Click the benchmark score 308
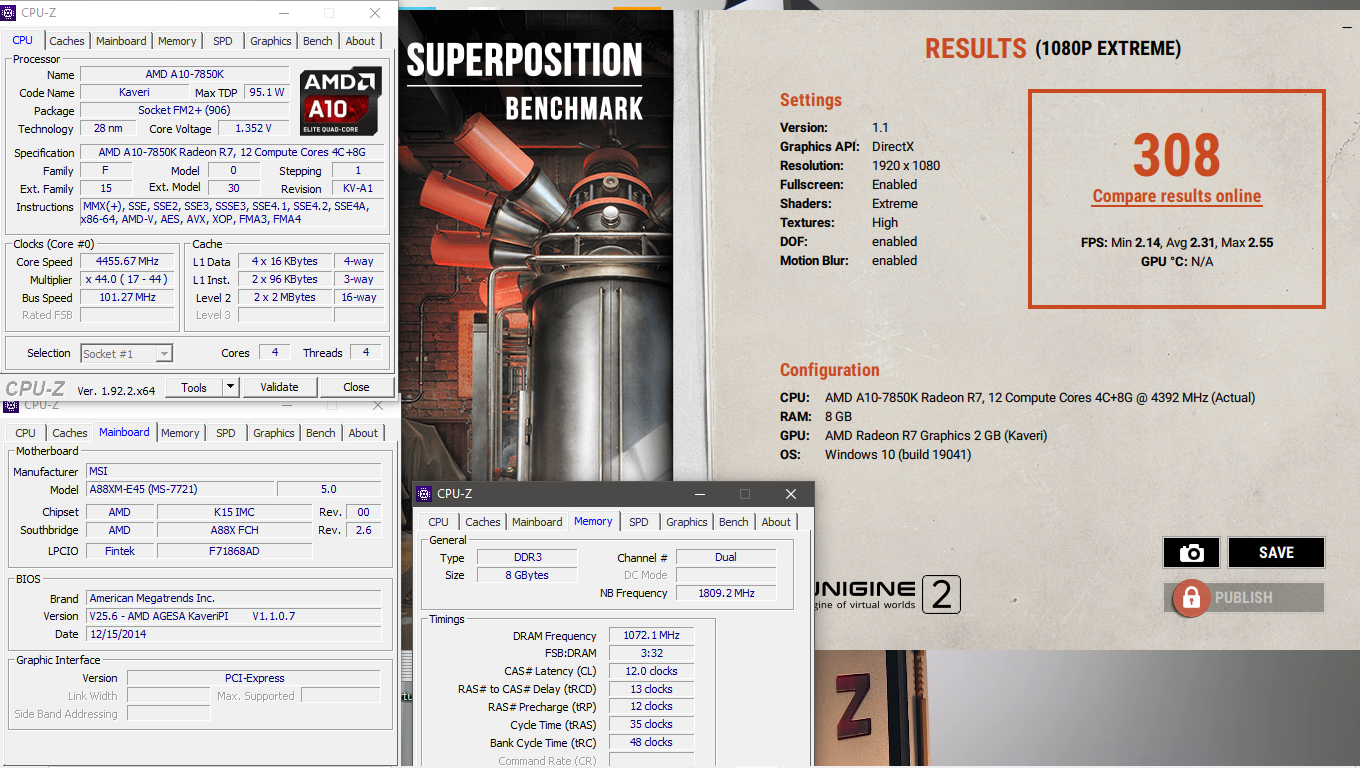The width and height of the screenshot is (1360, 768). tap(1176, 156)
